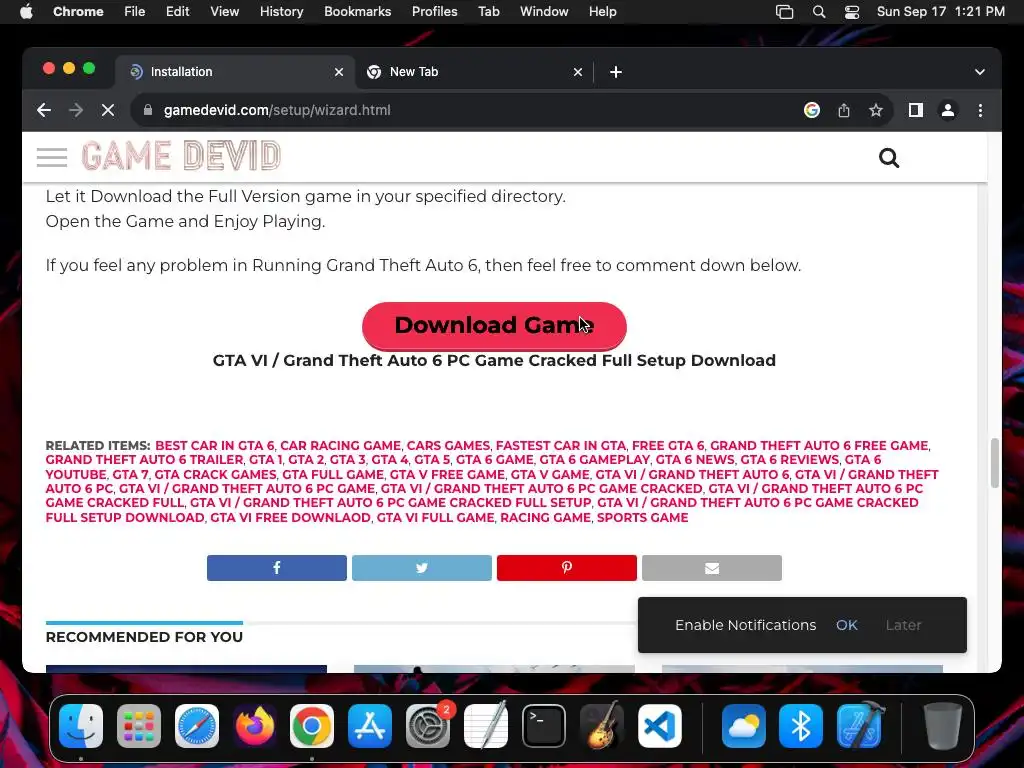Screen dimensions: 1024x768
Task: Open the File menu
Action: (x=135, y=12)
